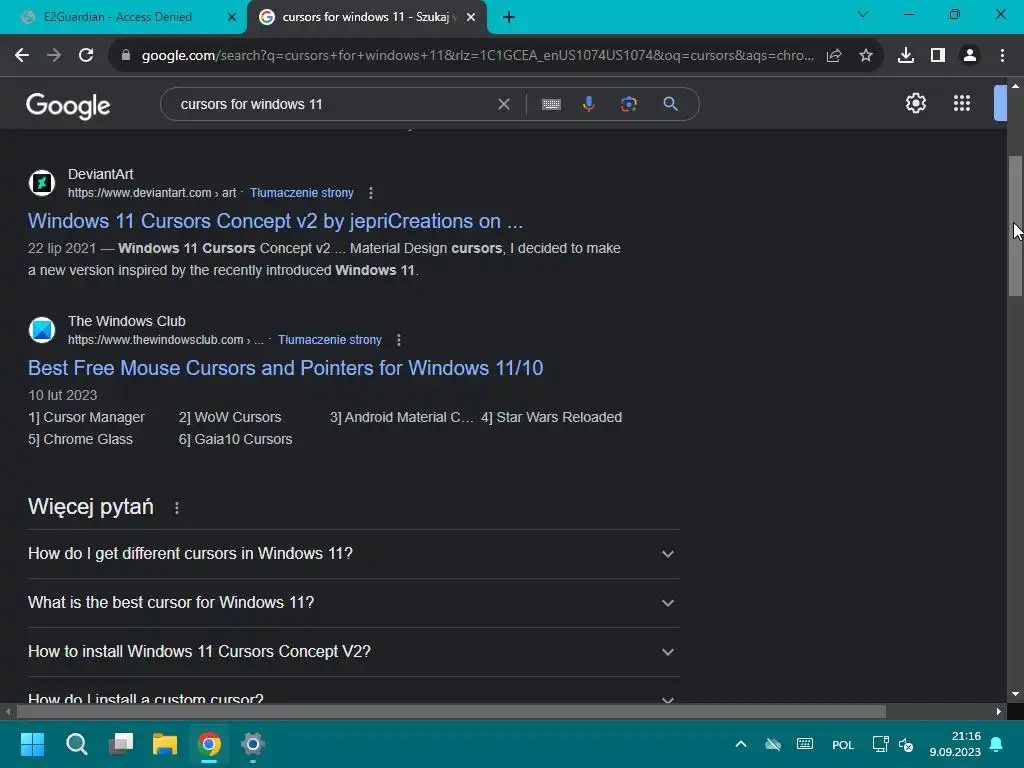Go back to the previous page

pos(22,56)
